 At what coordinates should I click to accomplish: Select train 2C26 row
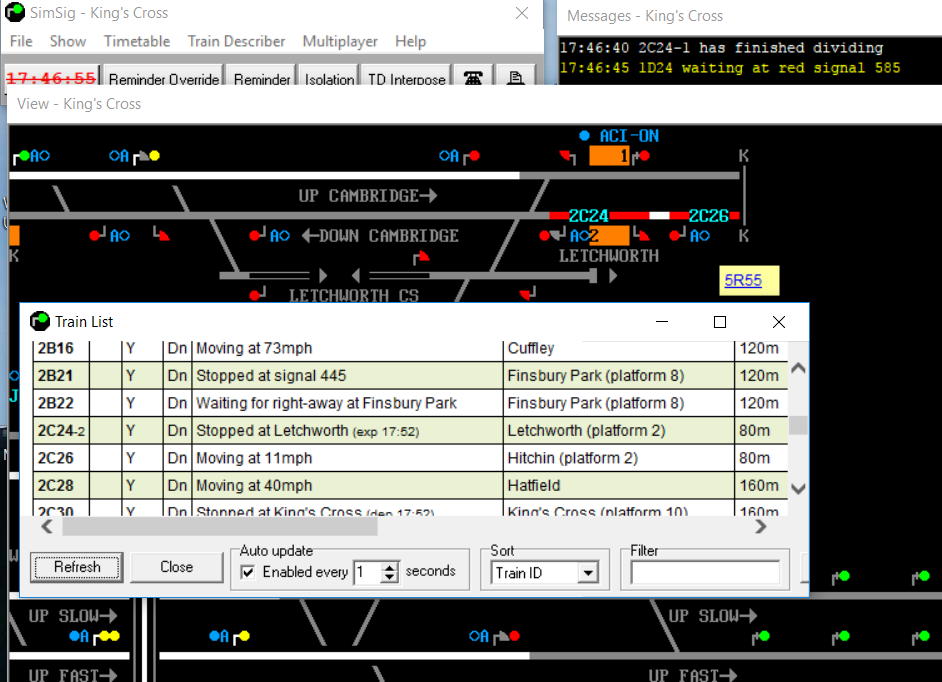(x=410, y=458)
